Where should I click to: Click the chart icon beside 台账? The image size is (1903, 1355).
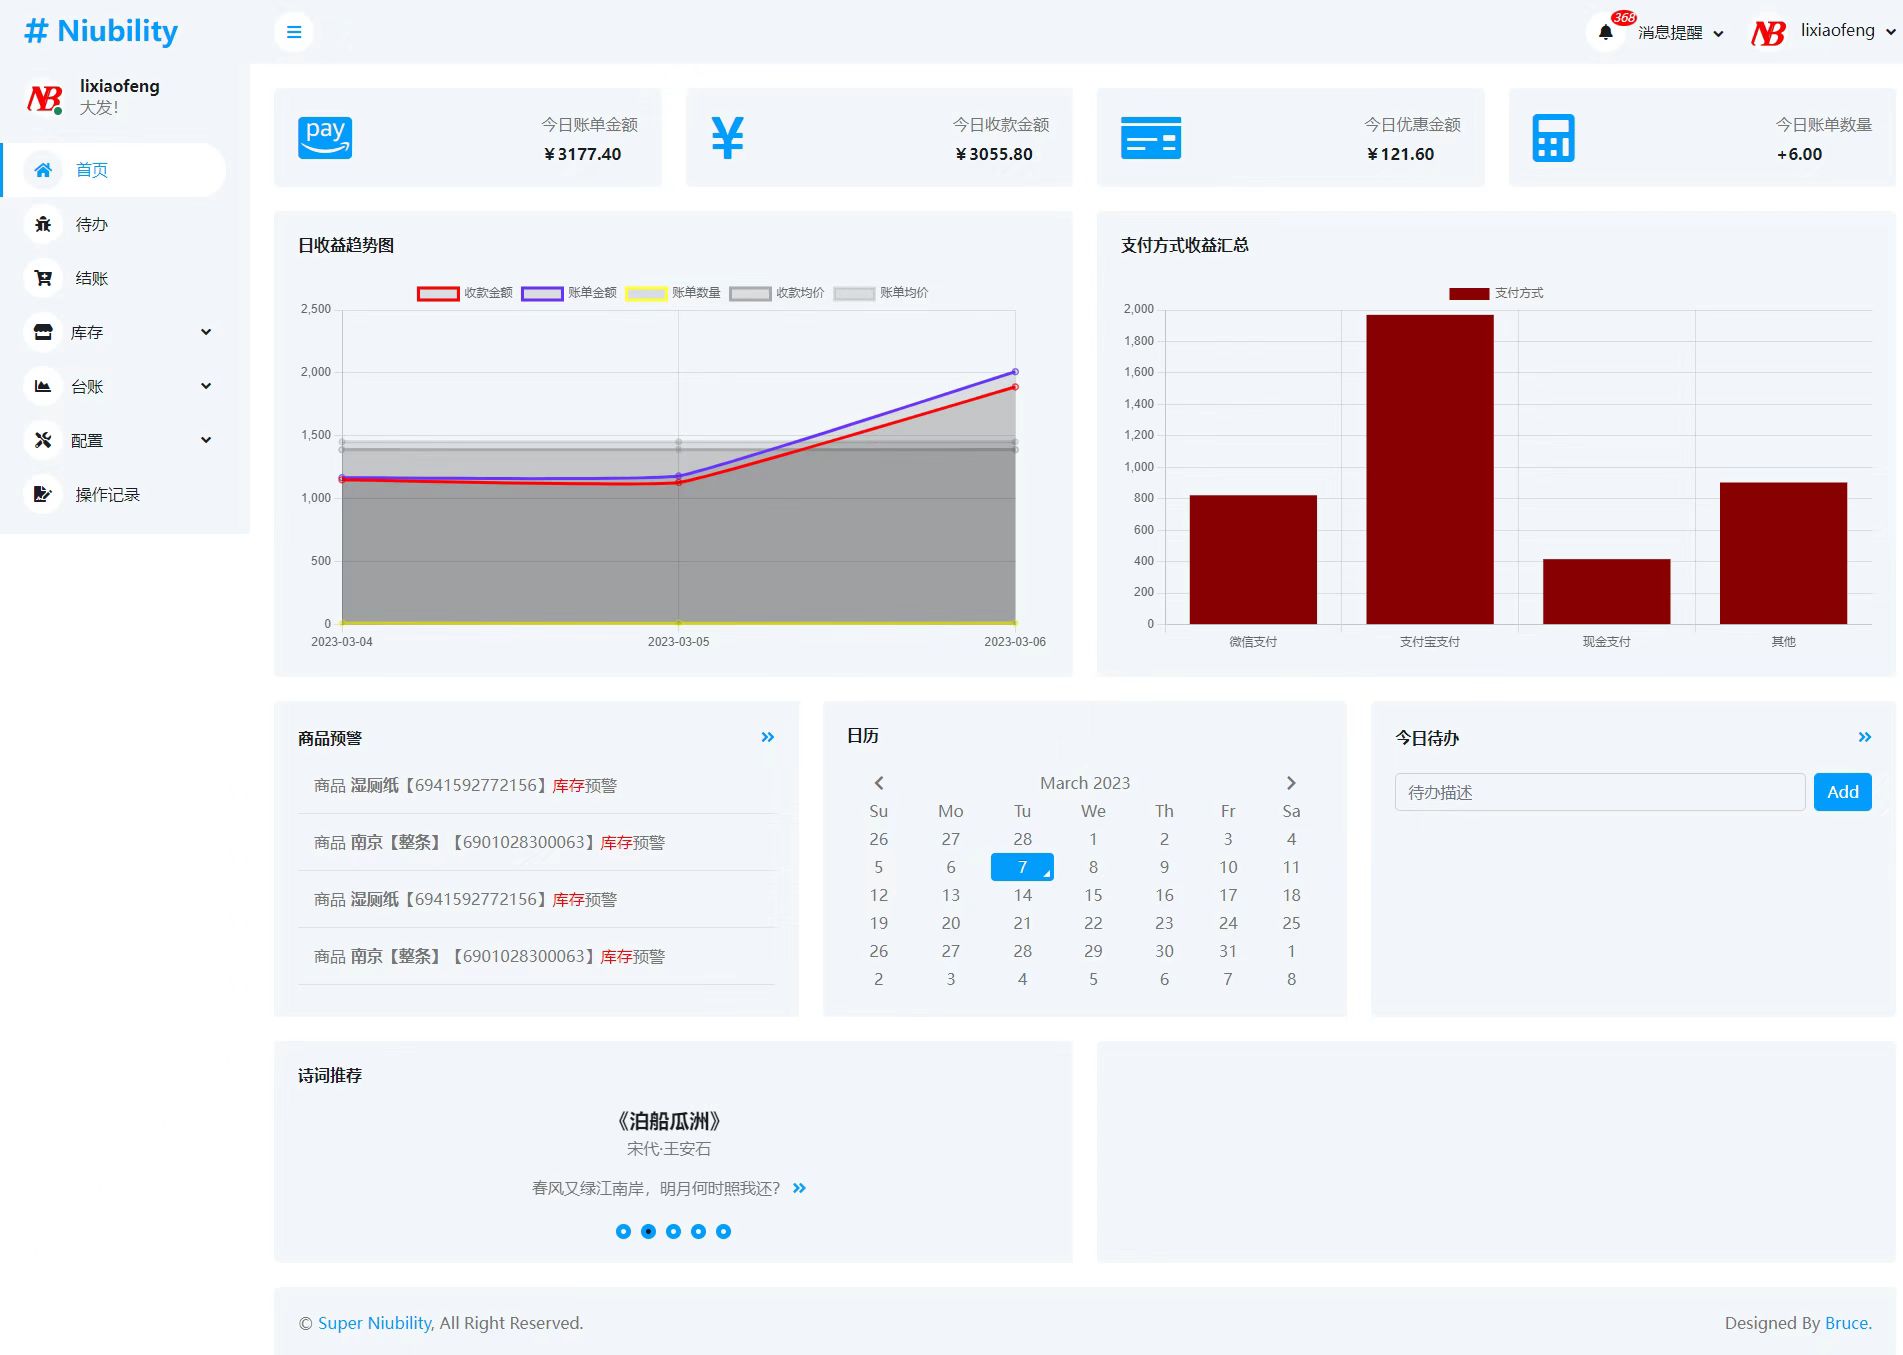pos(43,386)
